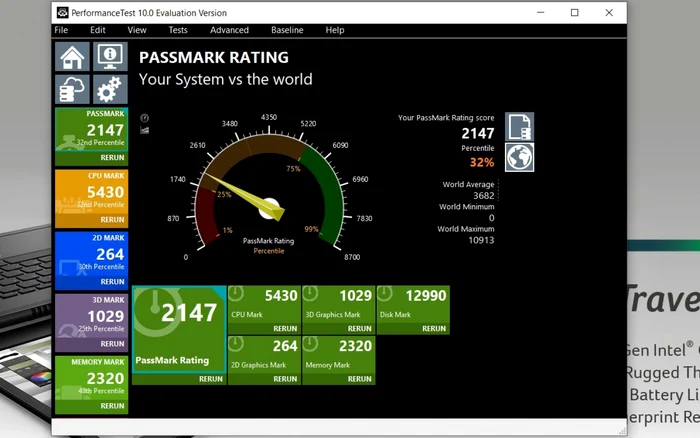Select the sidebar 3D MARK 1029 tile
Viewport: 700px width, 438px height.
[x=92, y=316]
